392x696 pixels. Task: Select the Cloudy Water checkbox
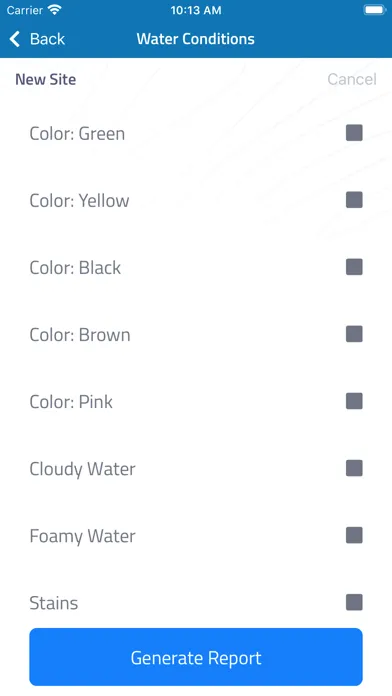pyautogui.click(x=354, y=468)
